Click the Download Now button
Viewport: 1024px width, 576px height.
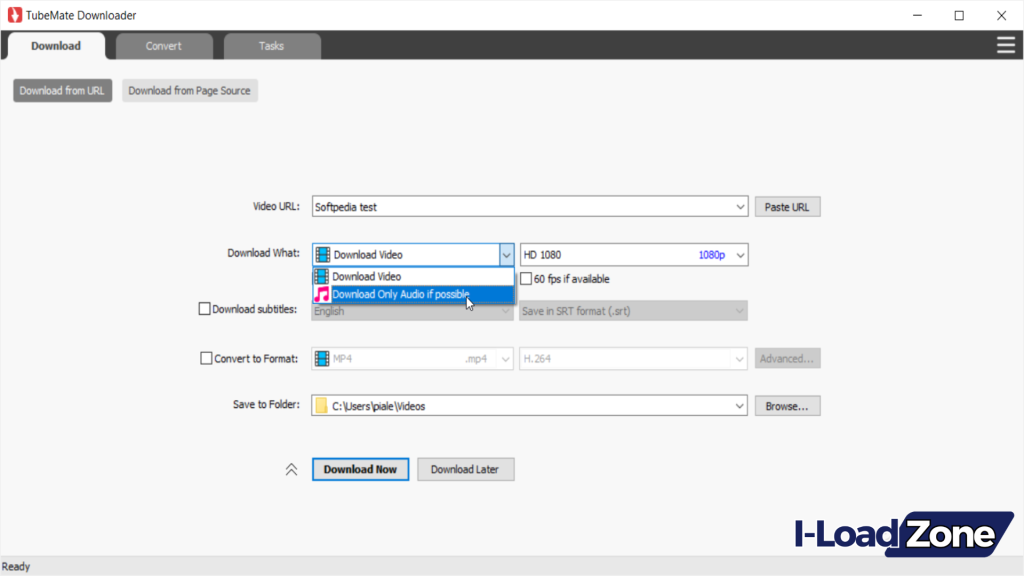pos(360,469)
